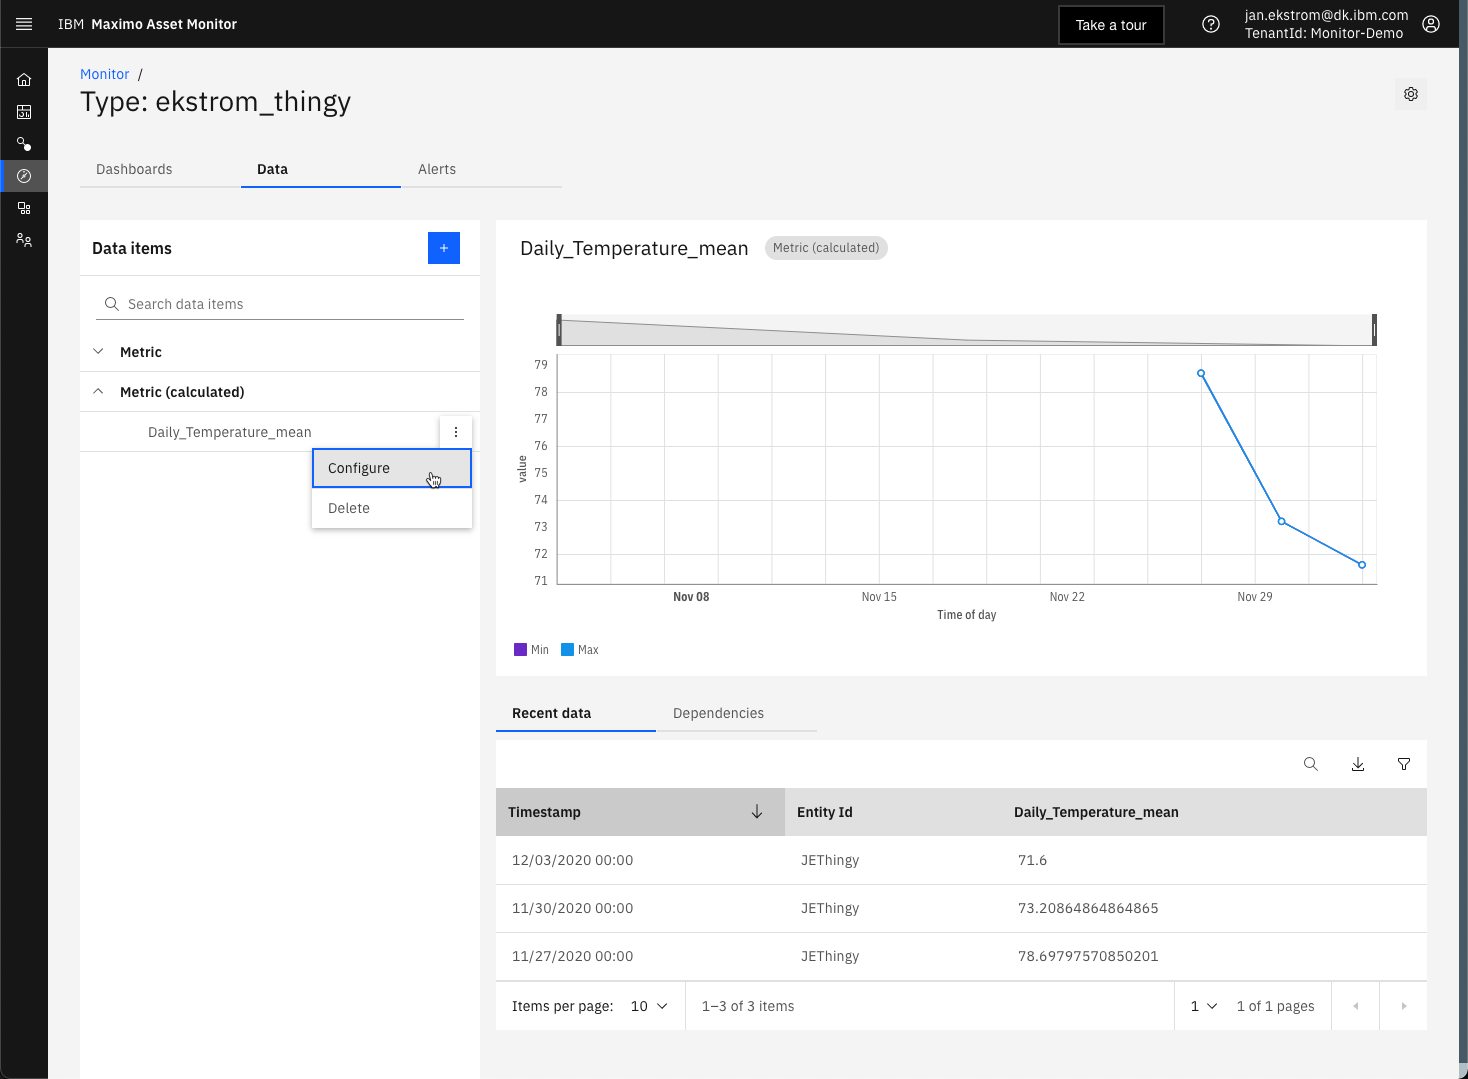The height and width of the screenshot is (1079, 1468).
Task: Click the 11/30/2020 00:00 timestamp cell
Action: [572, 908]
